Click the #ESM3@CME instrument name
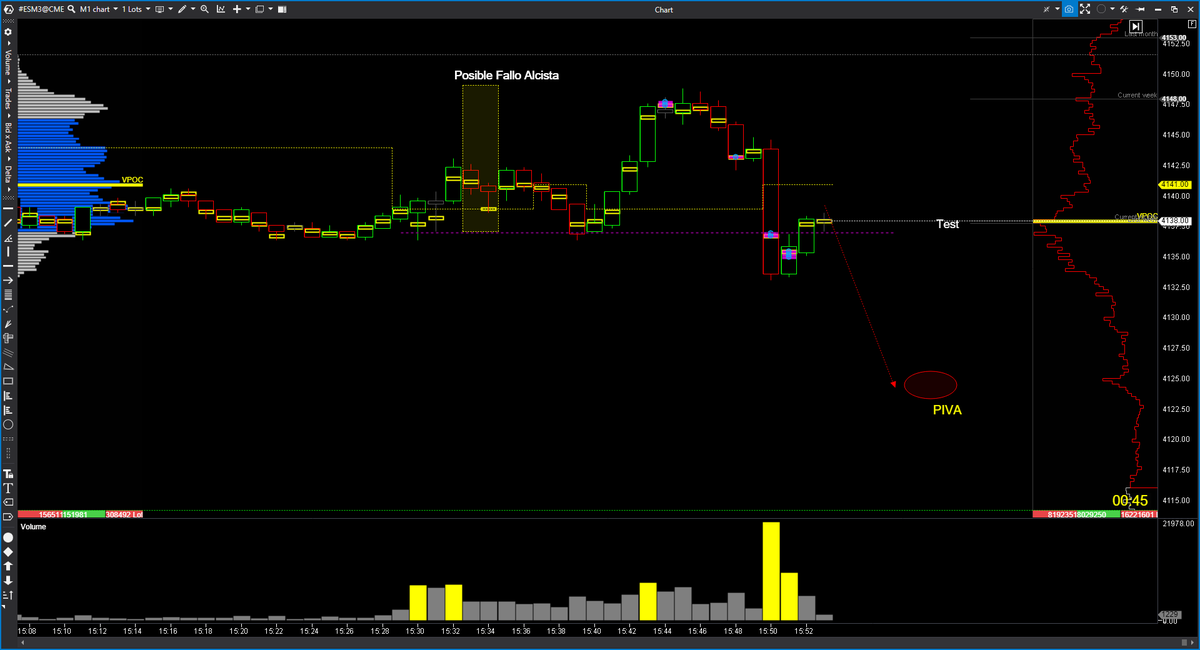 click(41, 9)
